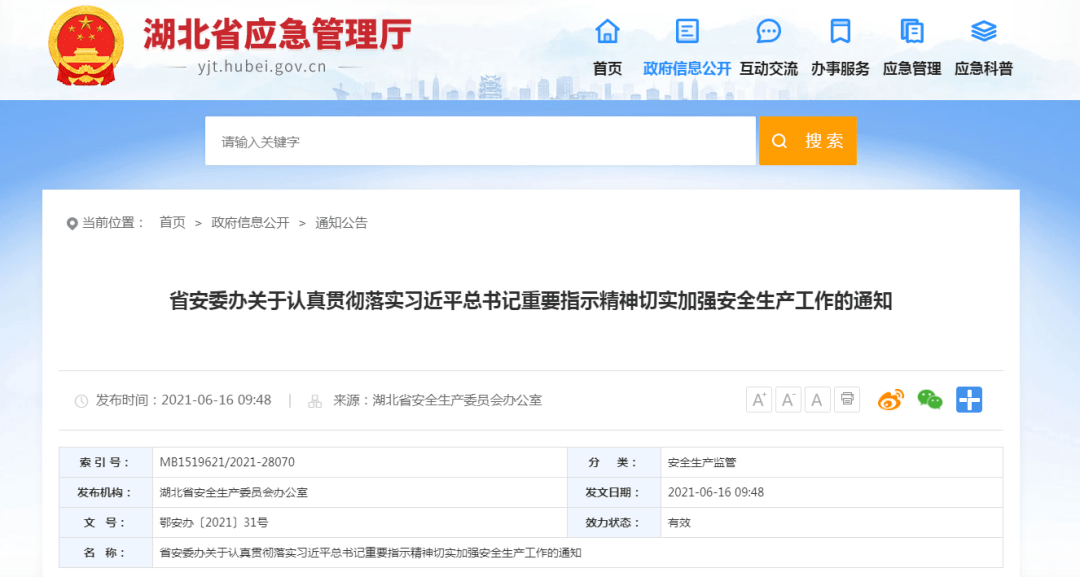Click the 首页 home icon in navigation
This screenshot has height=577, width=1080.
[607, 32]
